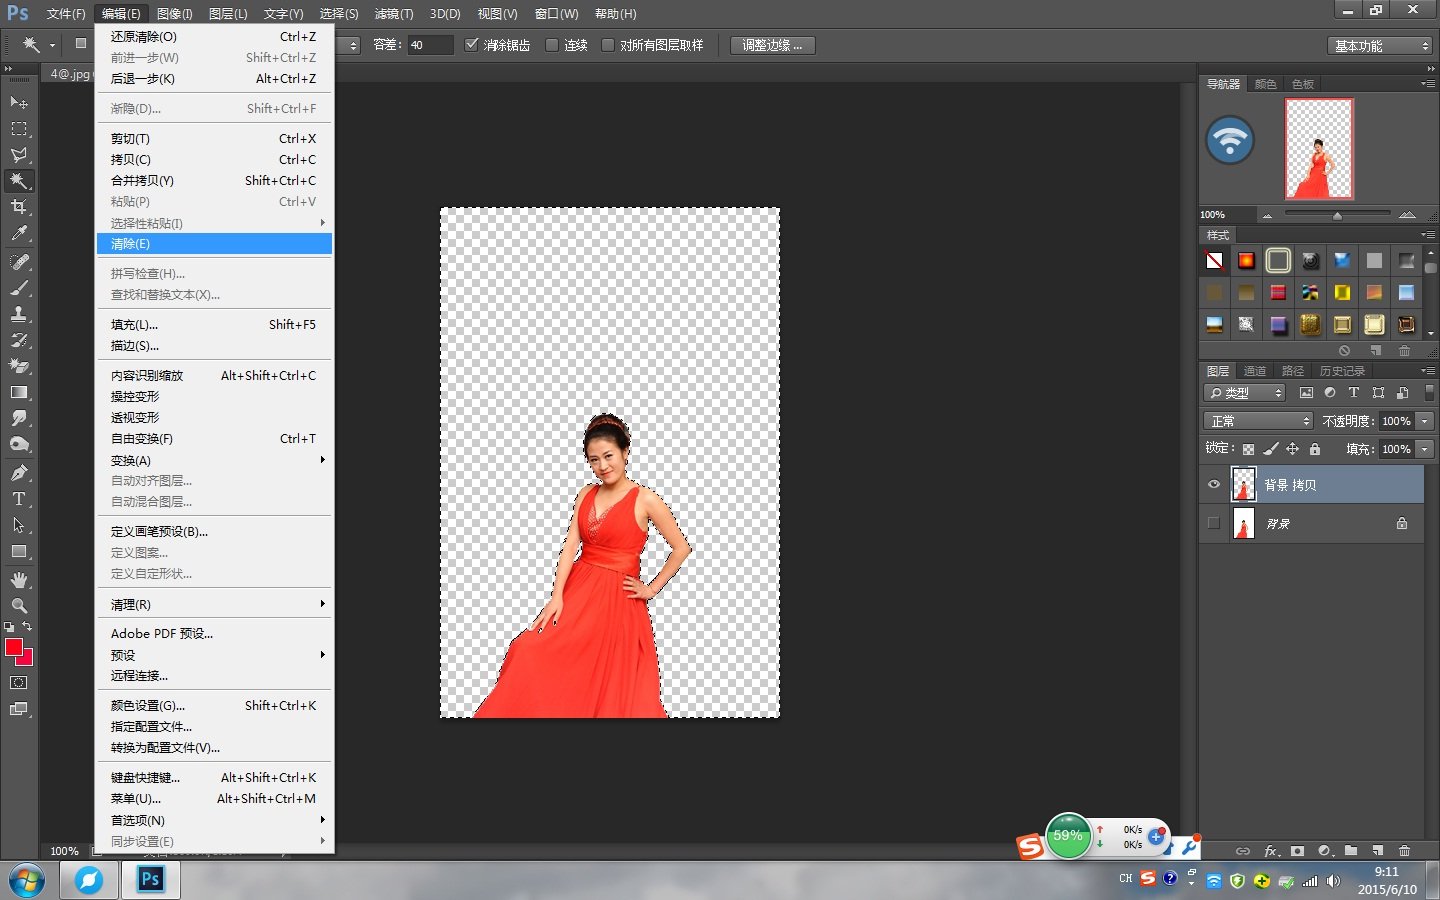
Task: Hide the 背景 拷贝 layer
Action: pos(1214,485)
